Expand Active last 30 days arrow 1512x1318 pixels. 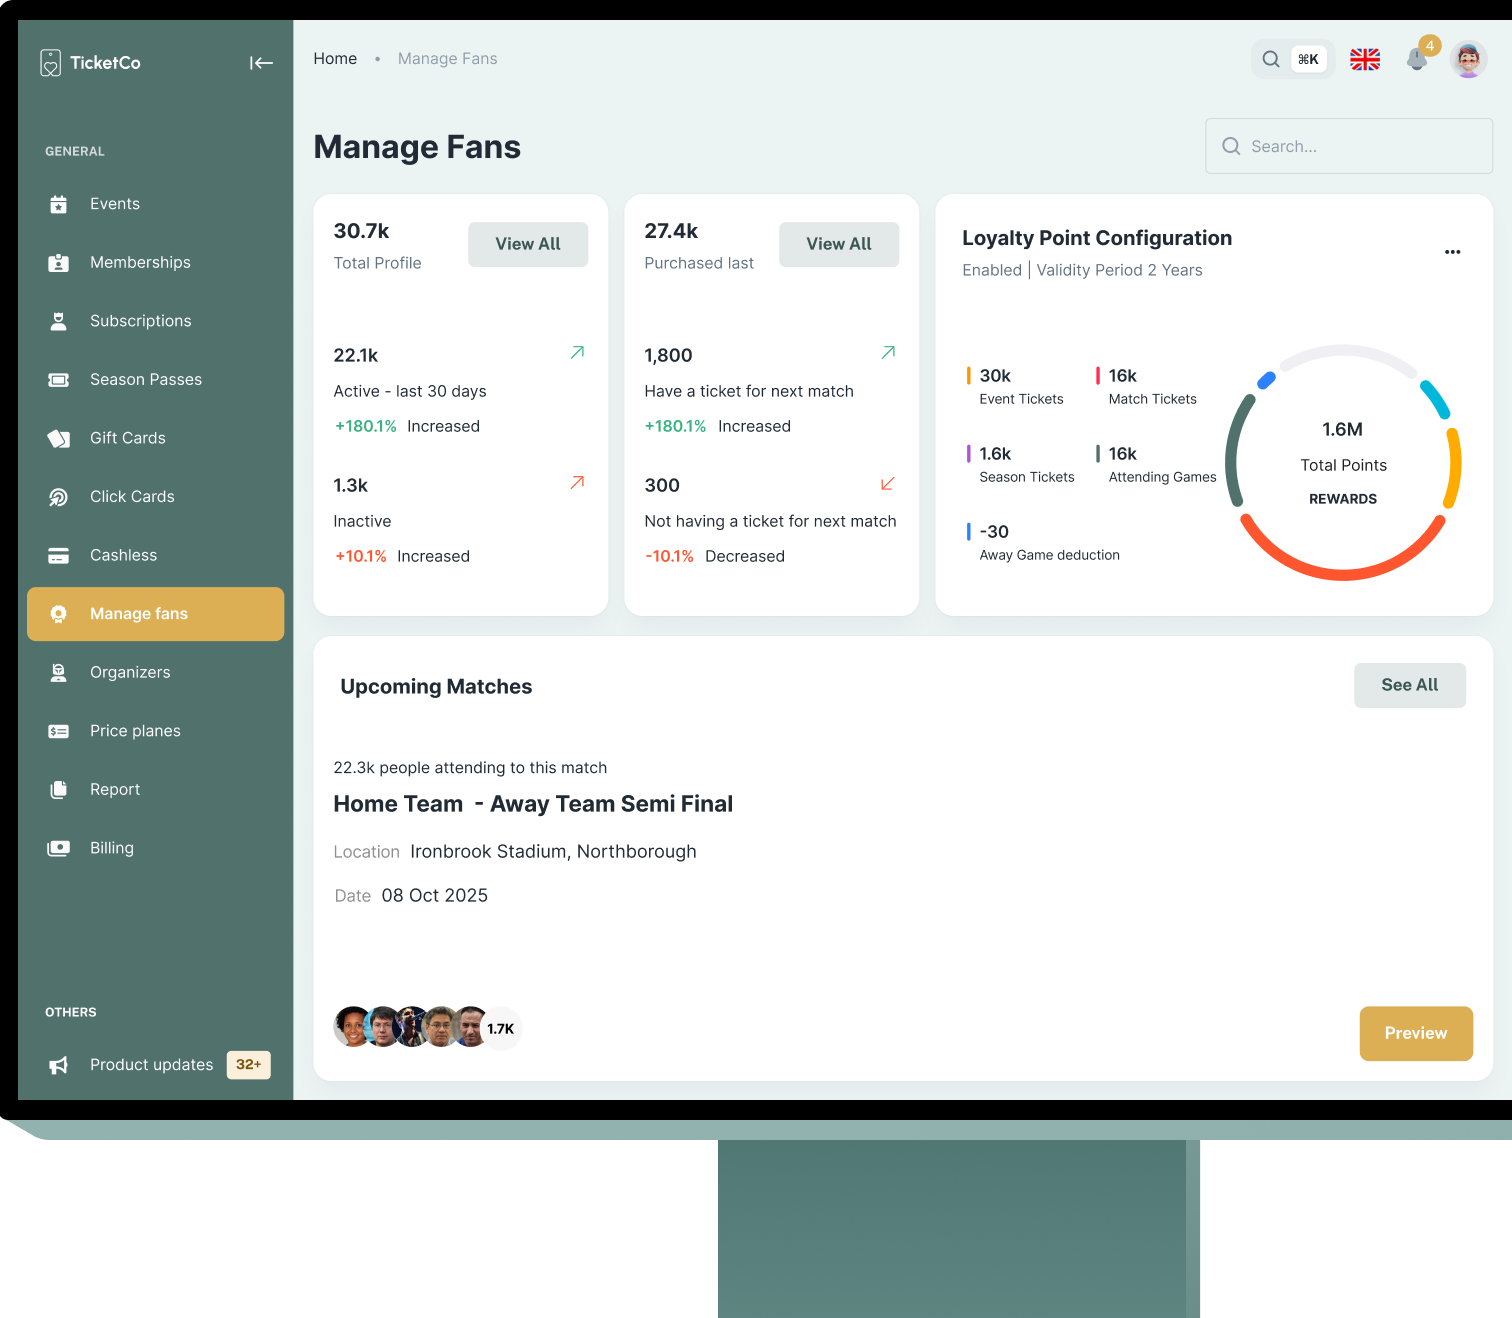coord(577,353)
